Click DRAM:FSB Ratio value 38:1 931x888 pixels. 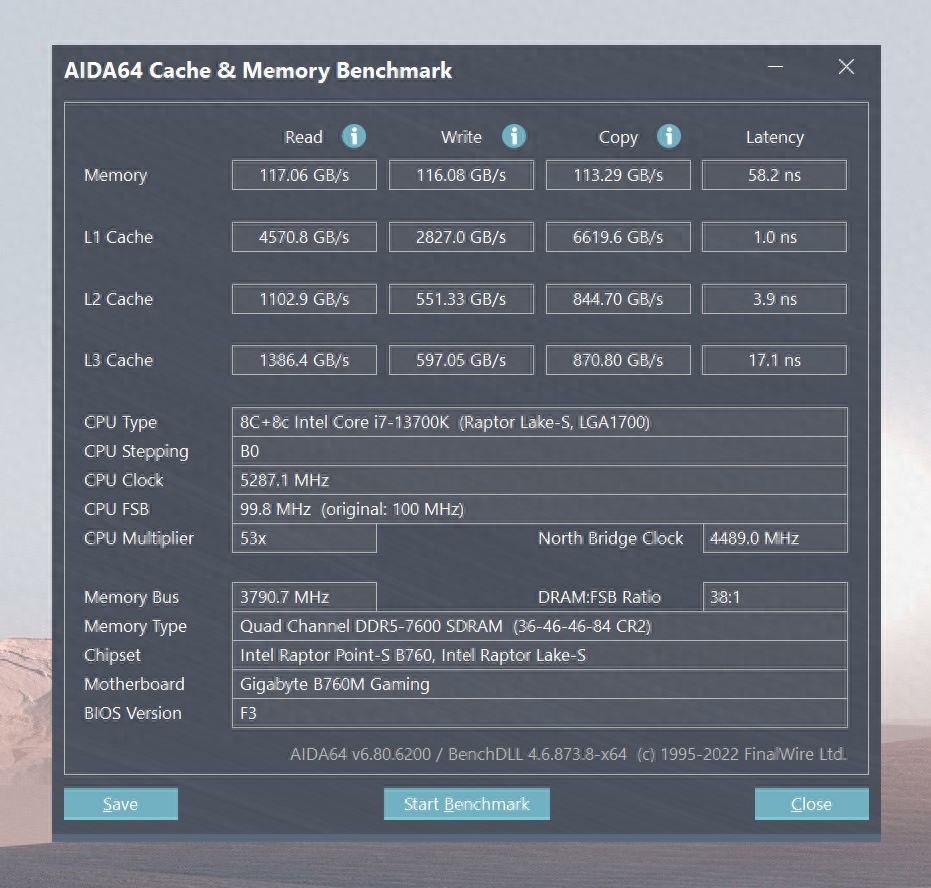coord(775,597)
